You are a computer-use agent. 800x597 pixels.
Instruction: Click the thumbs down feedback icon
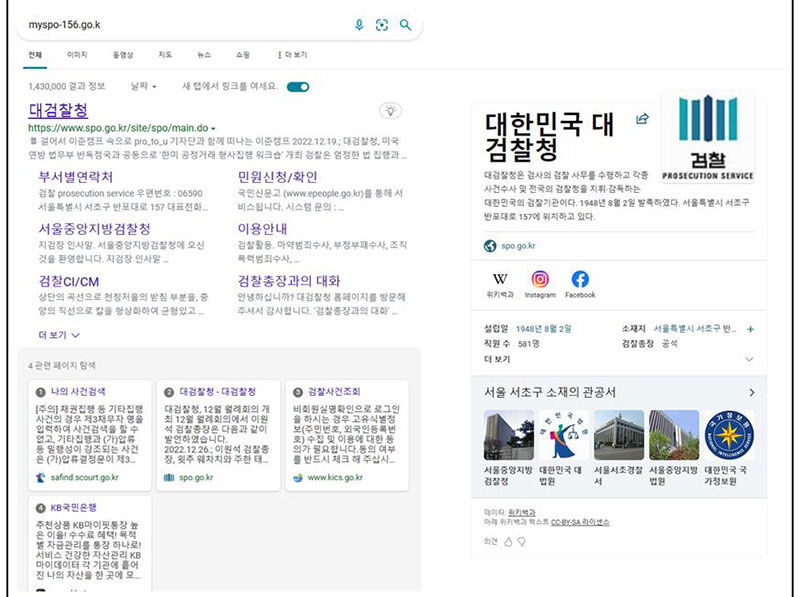point(521,542)
